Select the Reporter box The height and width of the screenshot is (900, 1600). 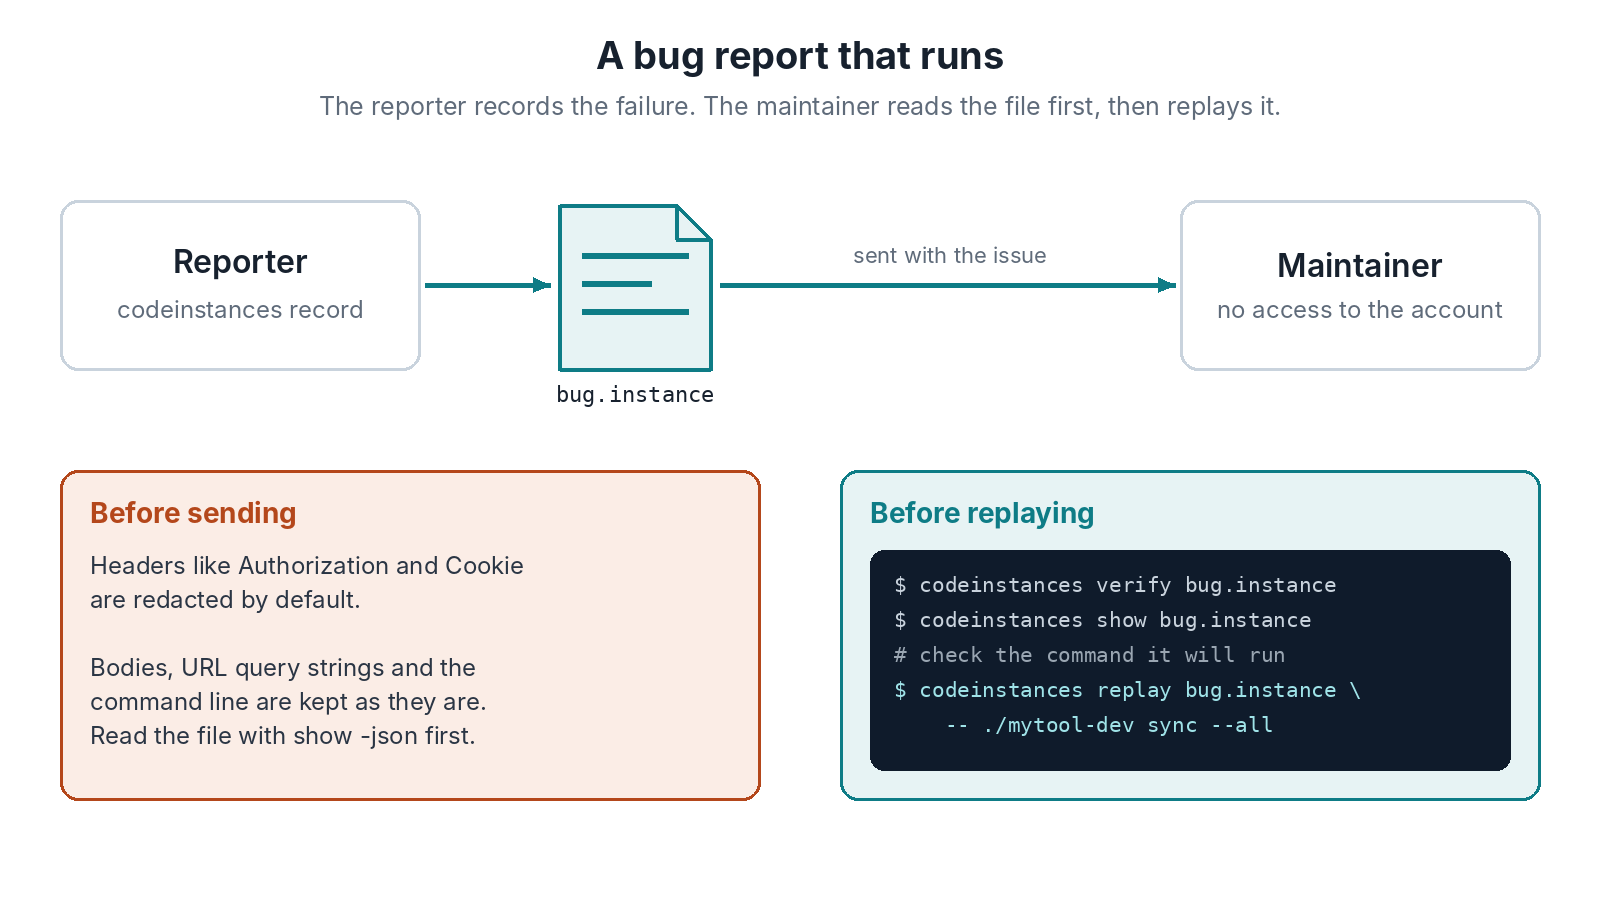pyautogui.click(x=240, y=285)
